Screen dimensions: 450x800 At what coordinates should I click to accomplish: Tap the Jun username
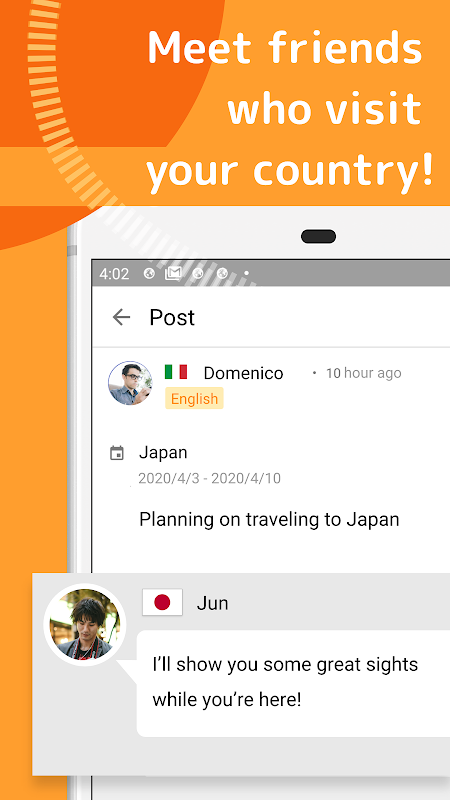tap(212, 604)
